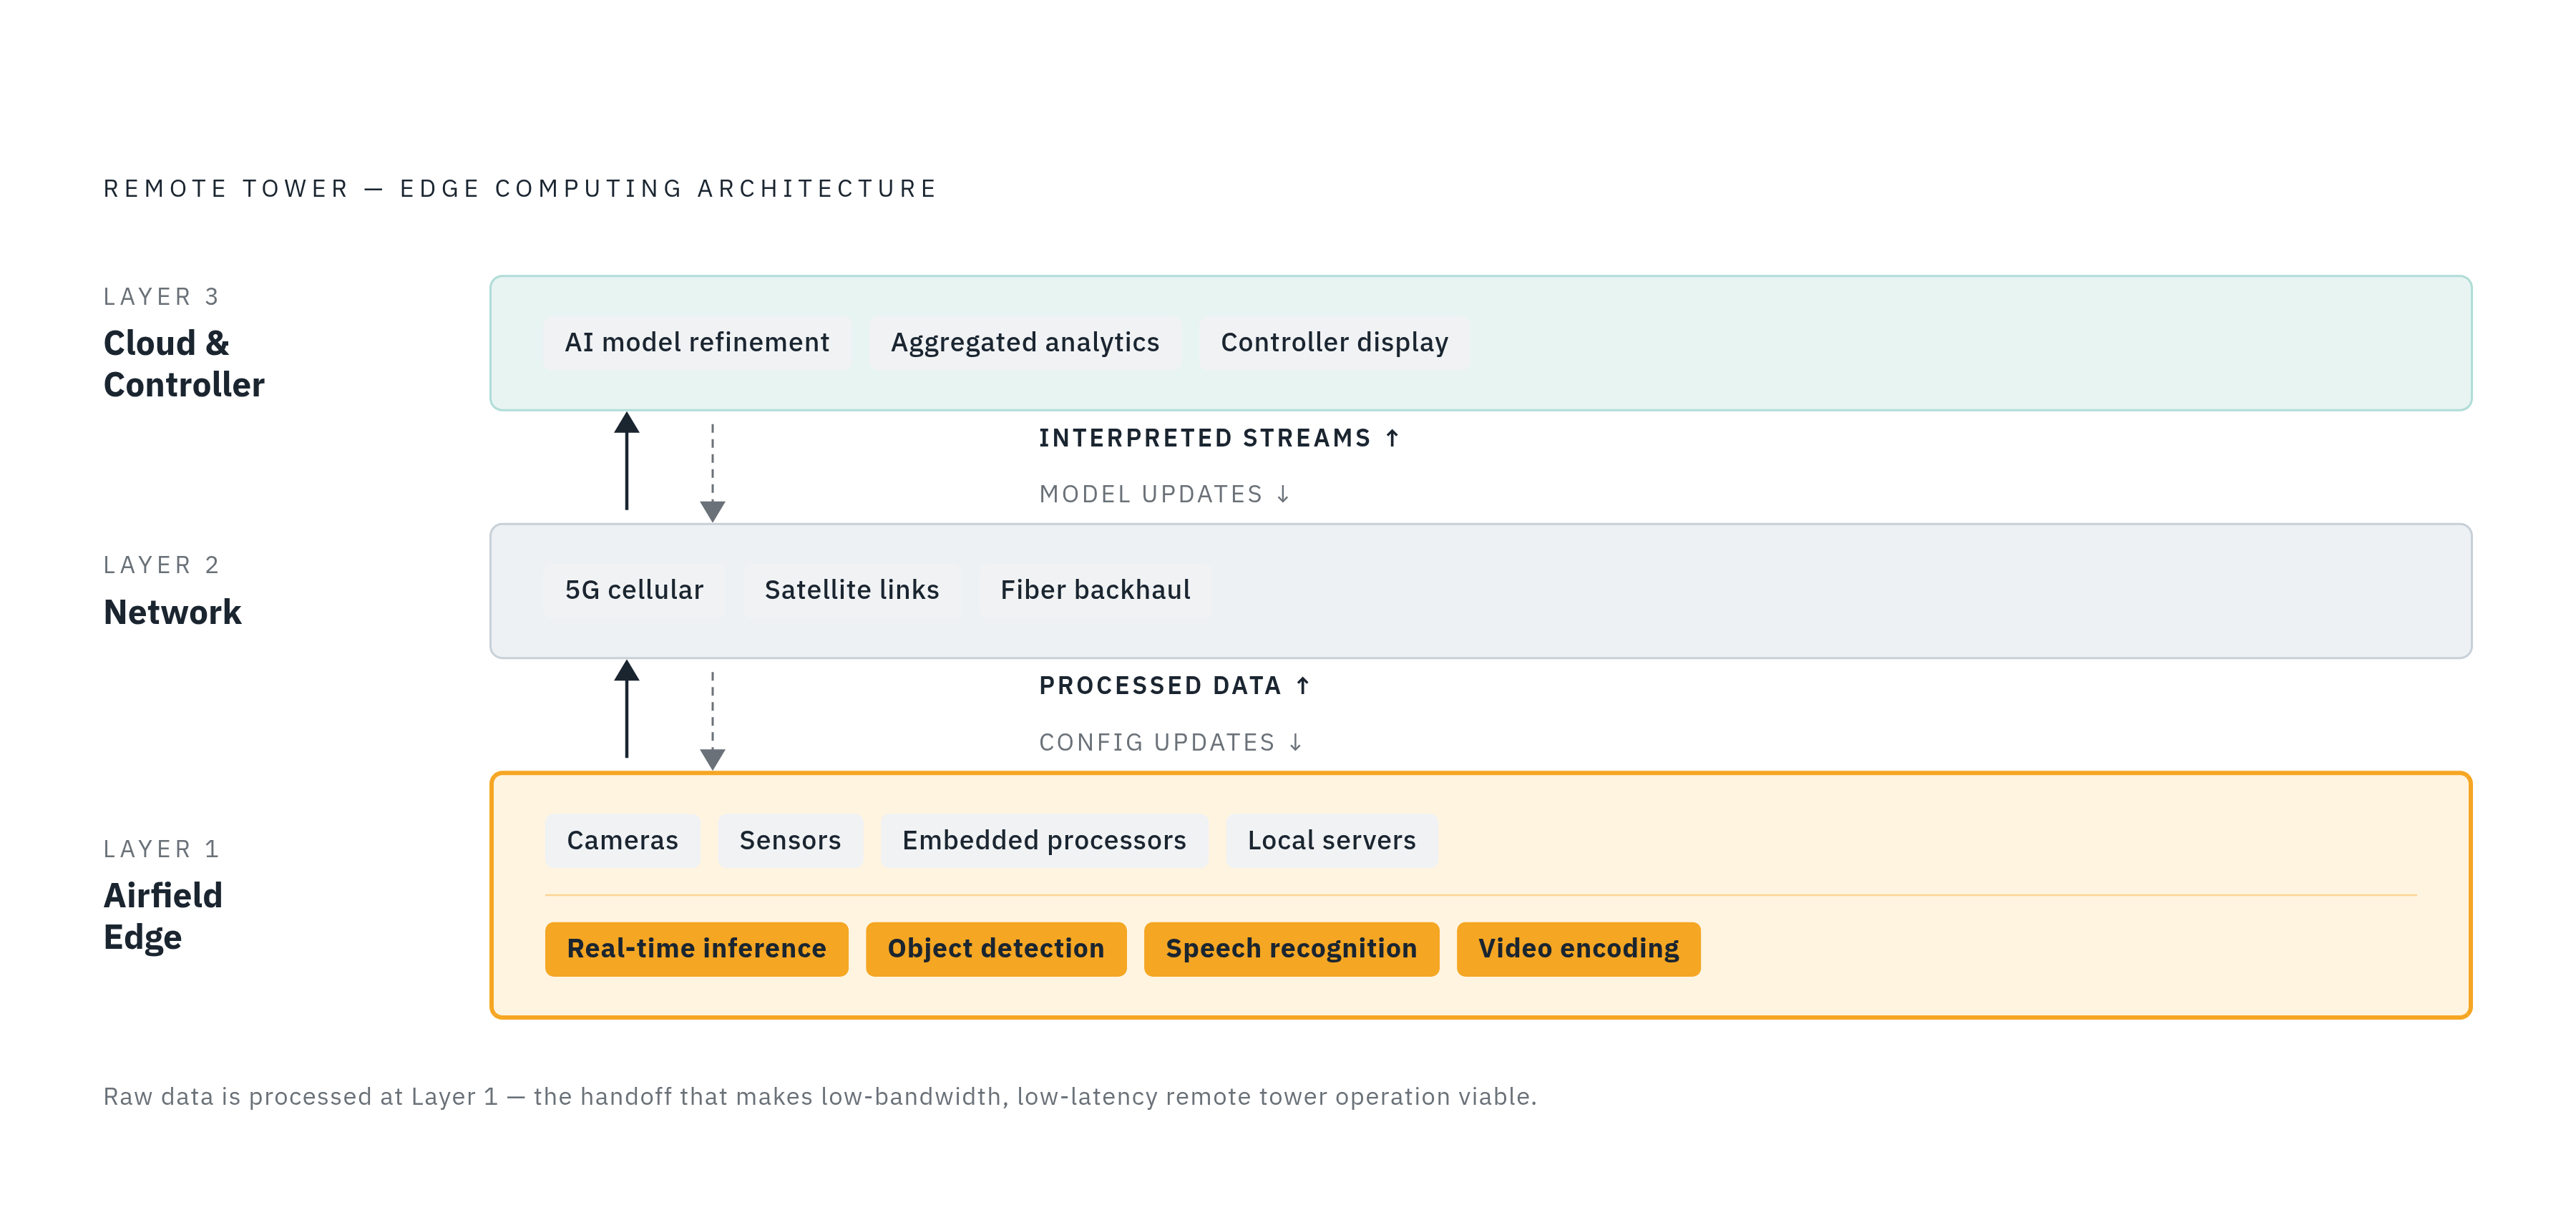
Task: Select the Object detection tag
Action: coord(996,949)
